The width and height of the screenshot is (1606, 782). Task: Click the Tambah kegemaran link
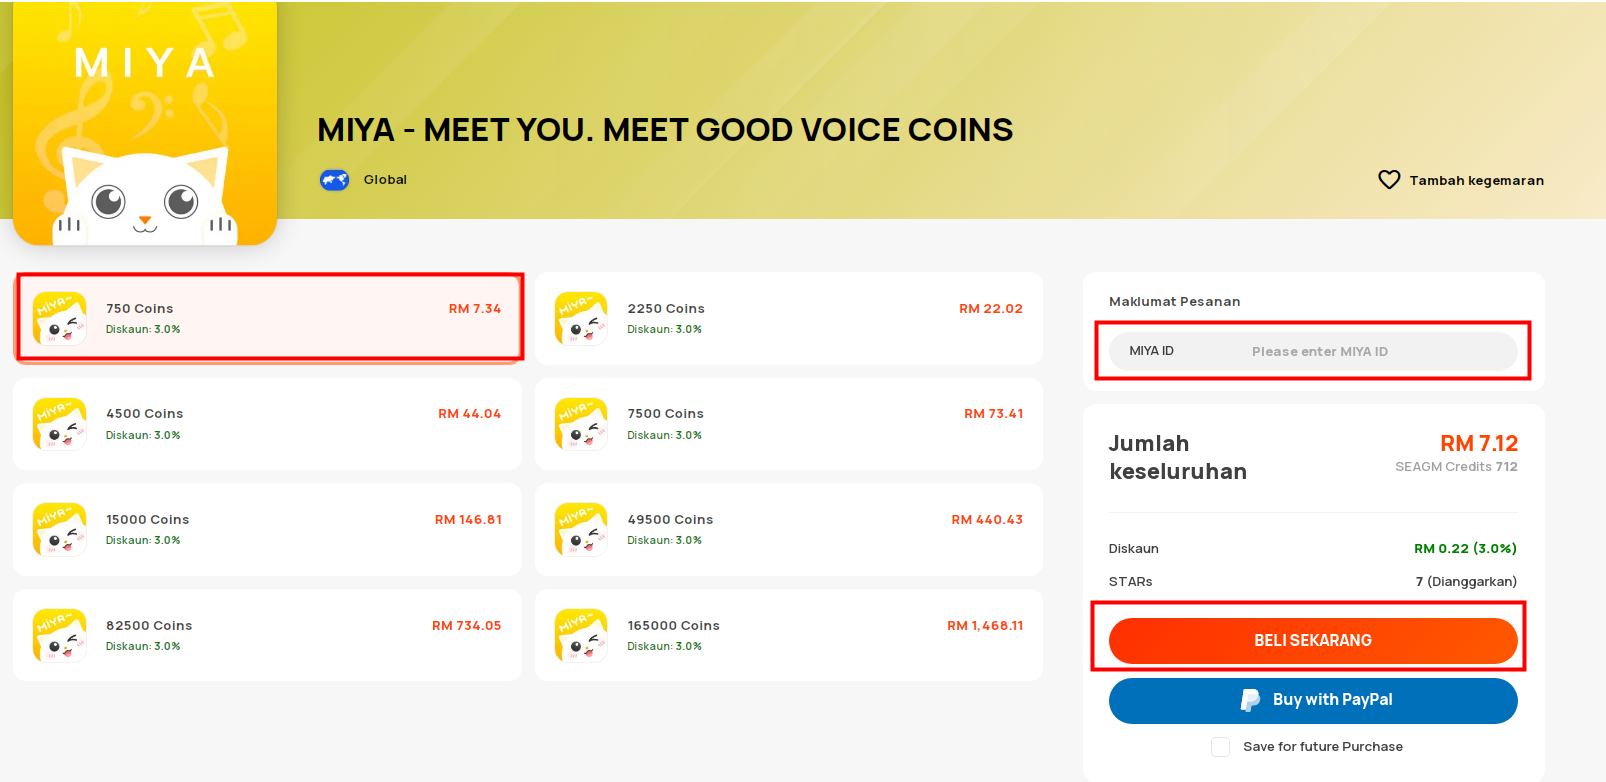(x=1476, y=181)
